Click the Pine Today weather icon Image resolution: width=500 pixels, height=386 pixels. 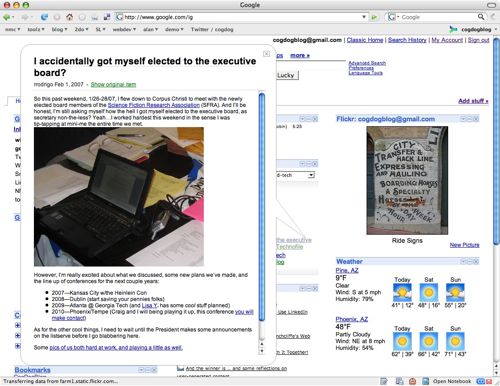(402, 292)
